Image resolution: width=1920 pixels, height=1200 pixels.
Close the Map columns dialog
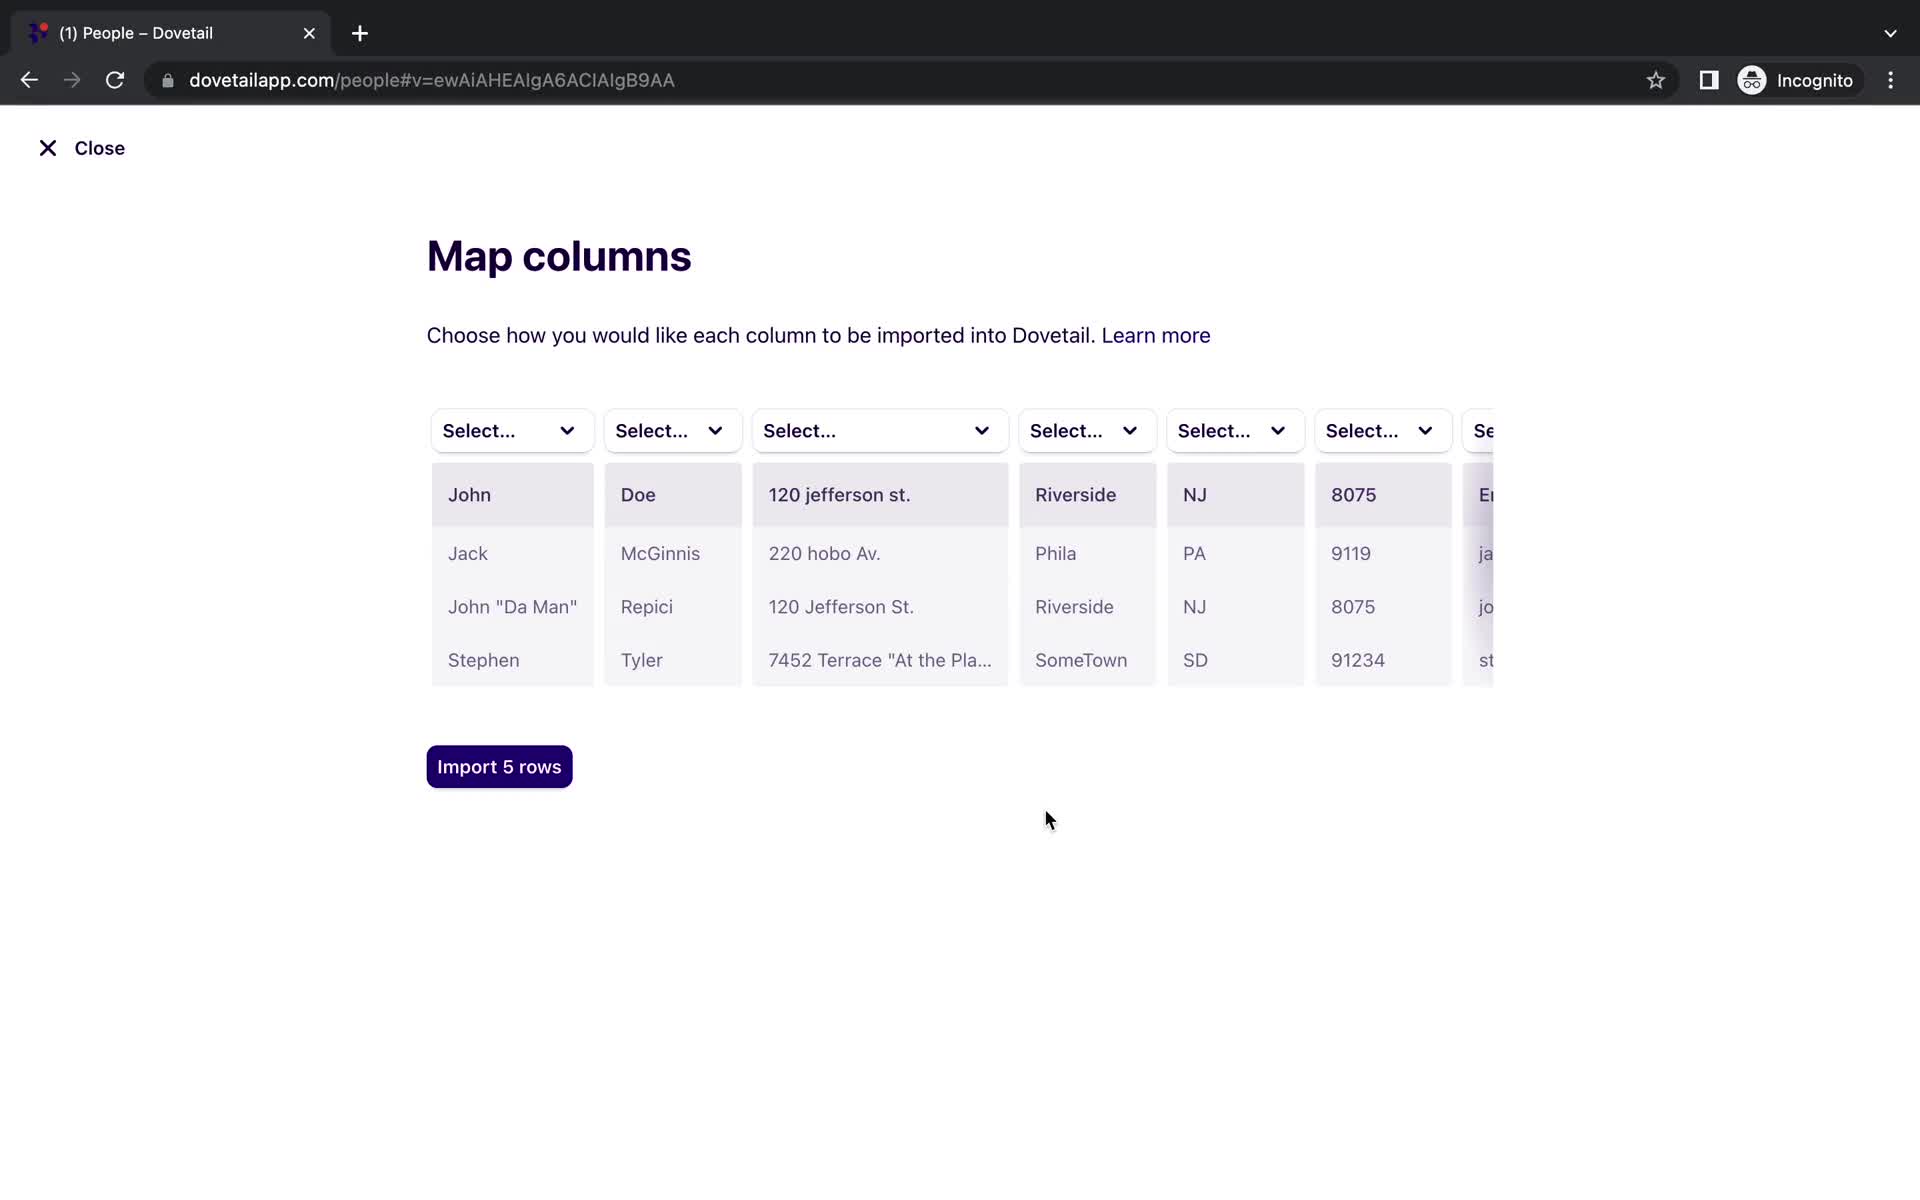tap(81, 148)
